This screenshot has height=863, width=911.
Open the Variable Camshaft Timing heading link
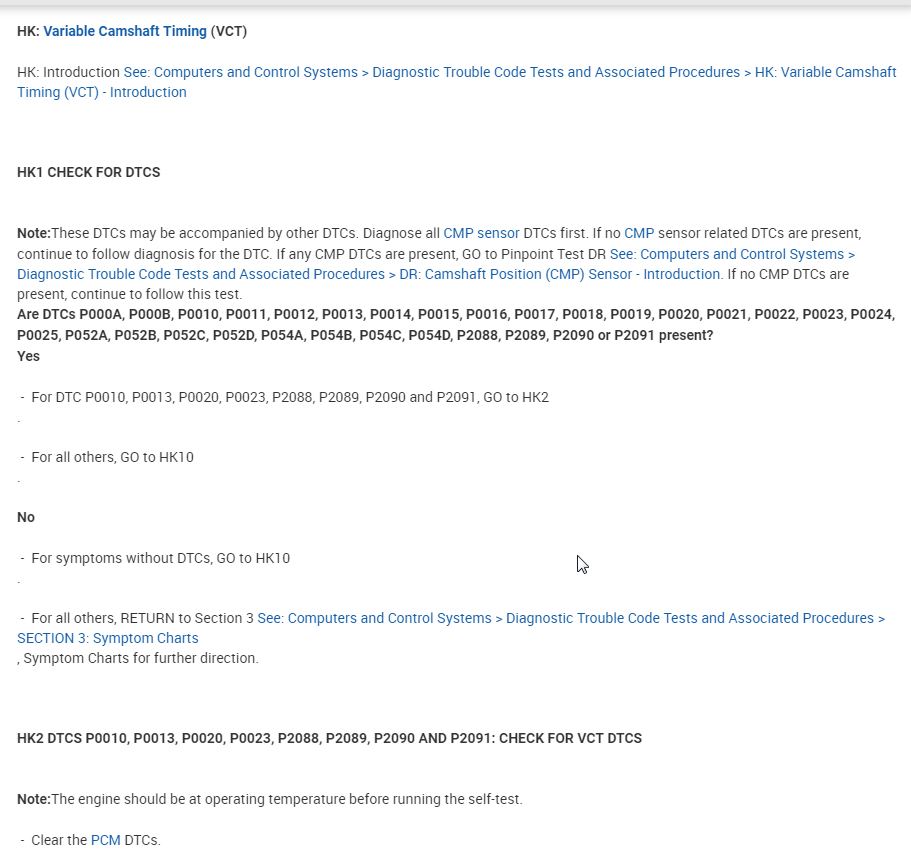point(125,32)
